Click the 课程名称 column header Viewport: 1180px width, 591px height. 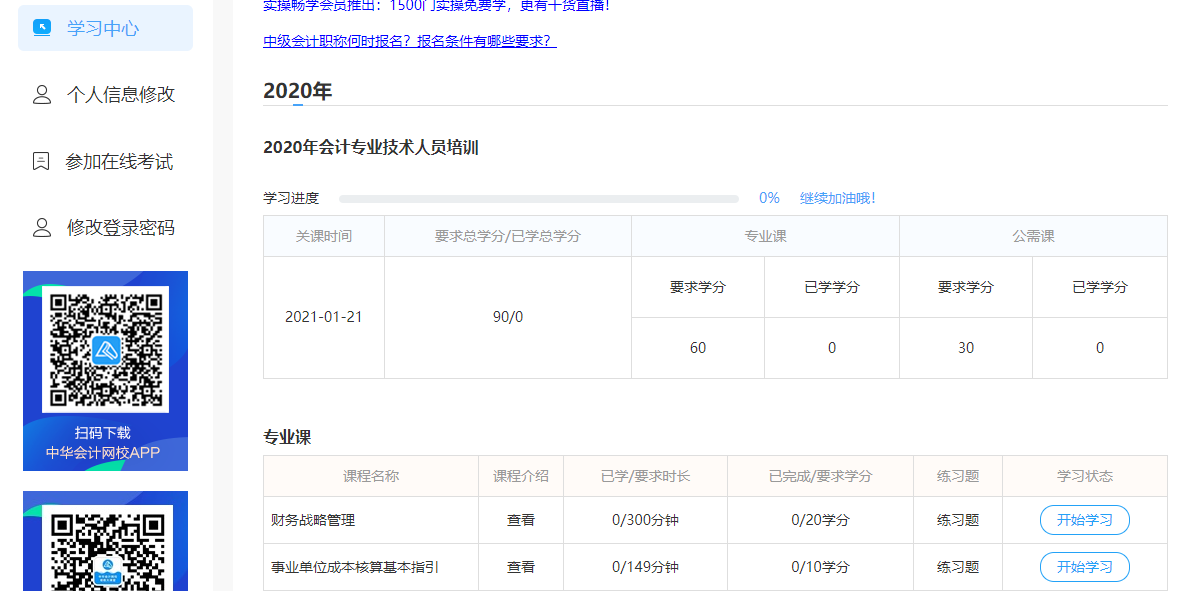tap(371, 477)
